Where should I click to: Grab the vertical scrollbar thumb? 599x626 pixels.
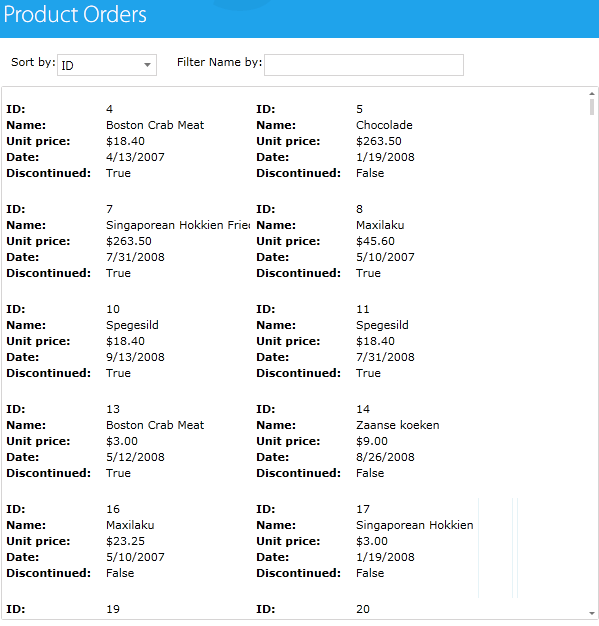[592, 107]
